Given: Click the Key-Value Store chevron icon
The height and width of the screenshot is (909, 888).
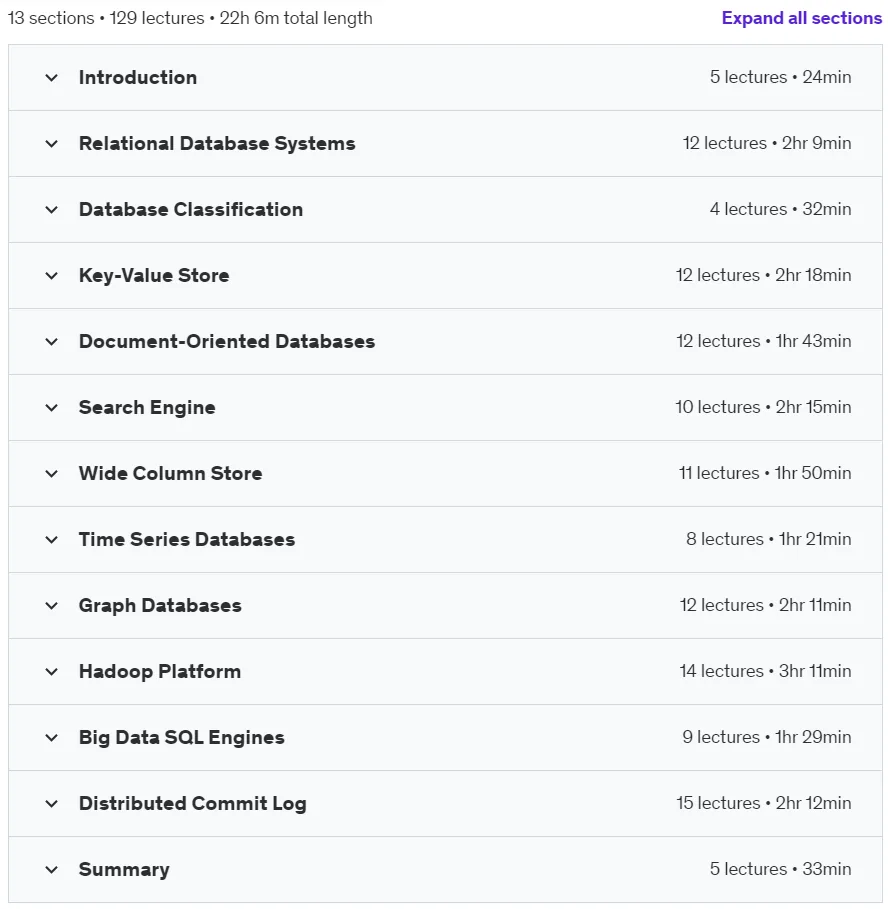Looking at the screenshot, I should (x=52, y=276).
